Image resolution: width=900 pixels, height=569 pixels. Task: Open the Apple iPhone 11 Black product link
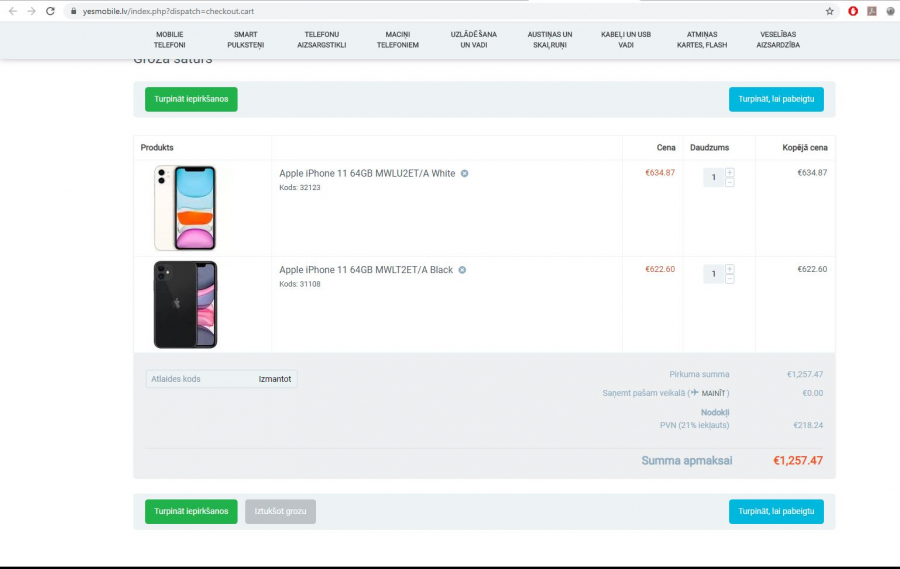[366, 270]
